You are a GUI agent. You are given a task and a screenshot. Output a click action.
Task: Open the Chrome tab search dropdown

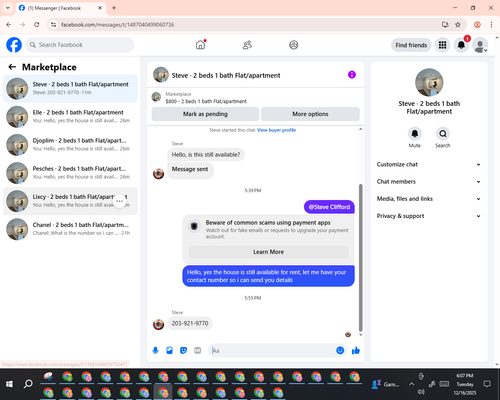[8, 8]
